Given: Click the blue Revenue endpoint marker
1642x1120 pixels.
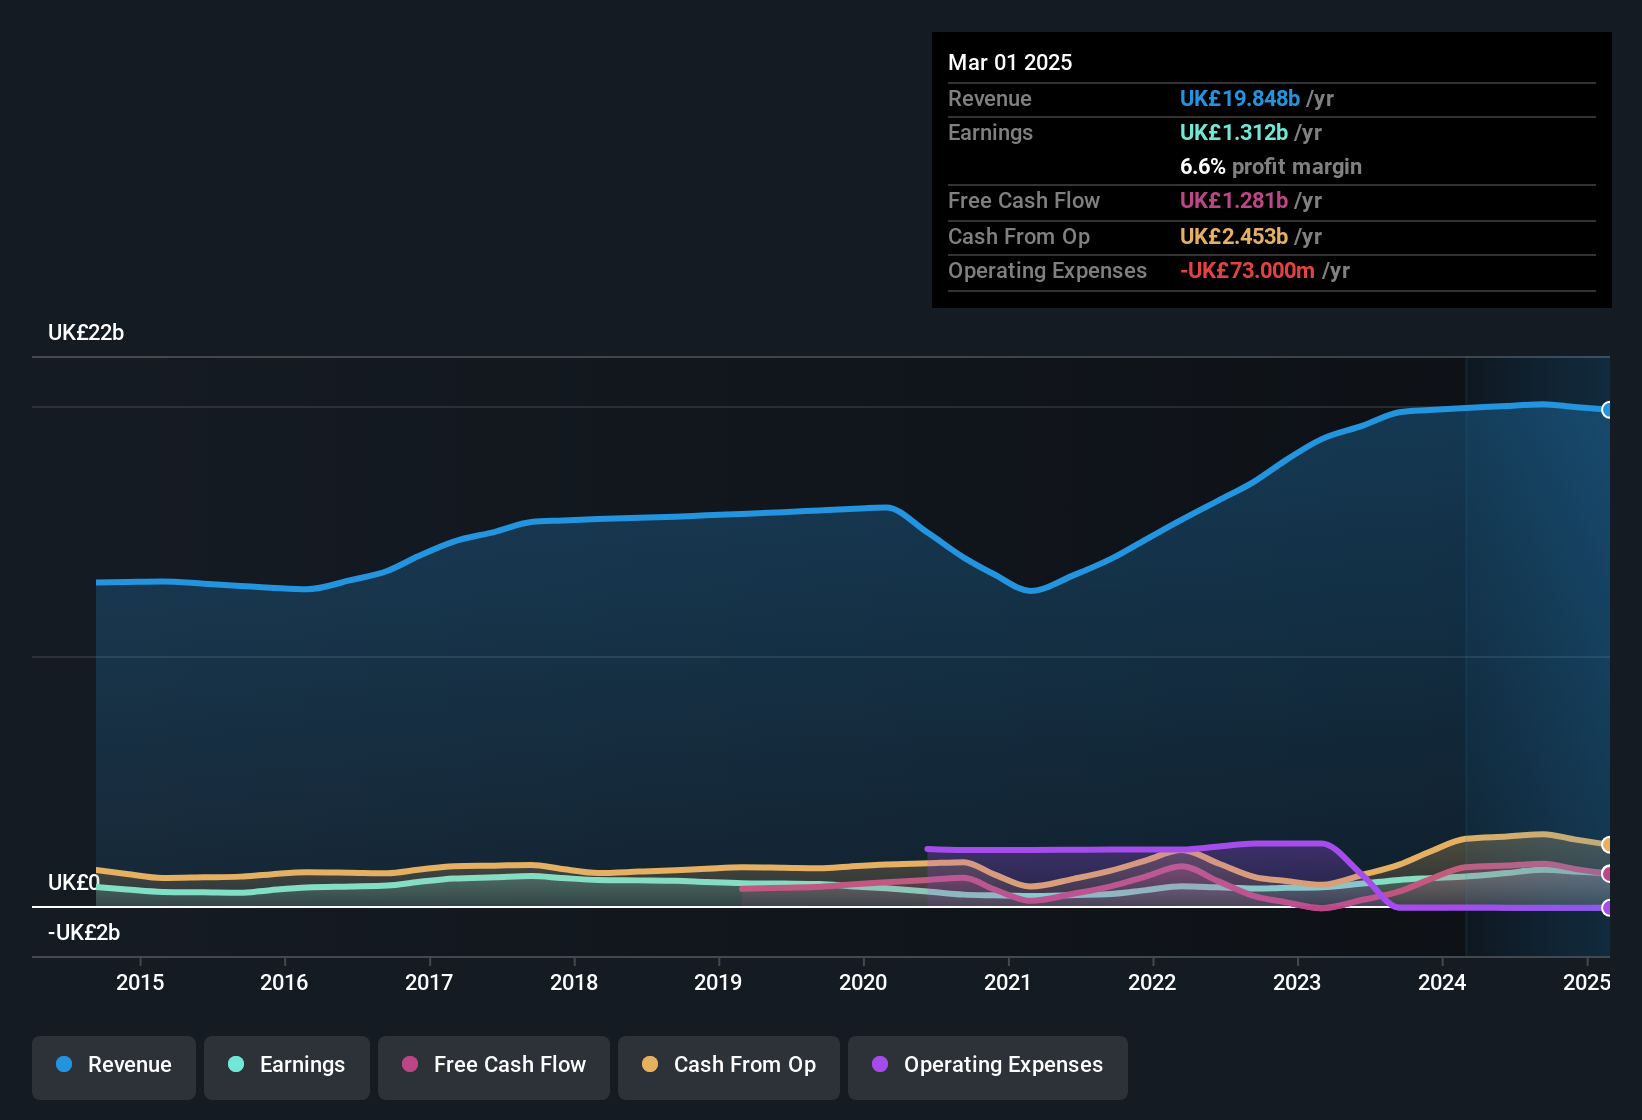Looking at the screenshot, I should coord(1607,410).
